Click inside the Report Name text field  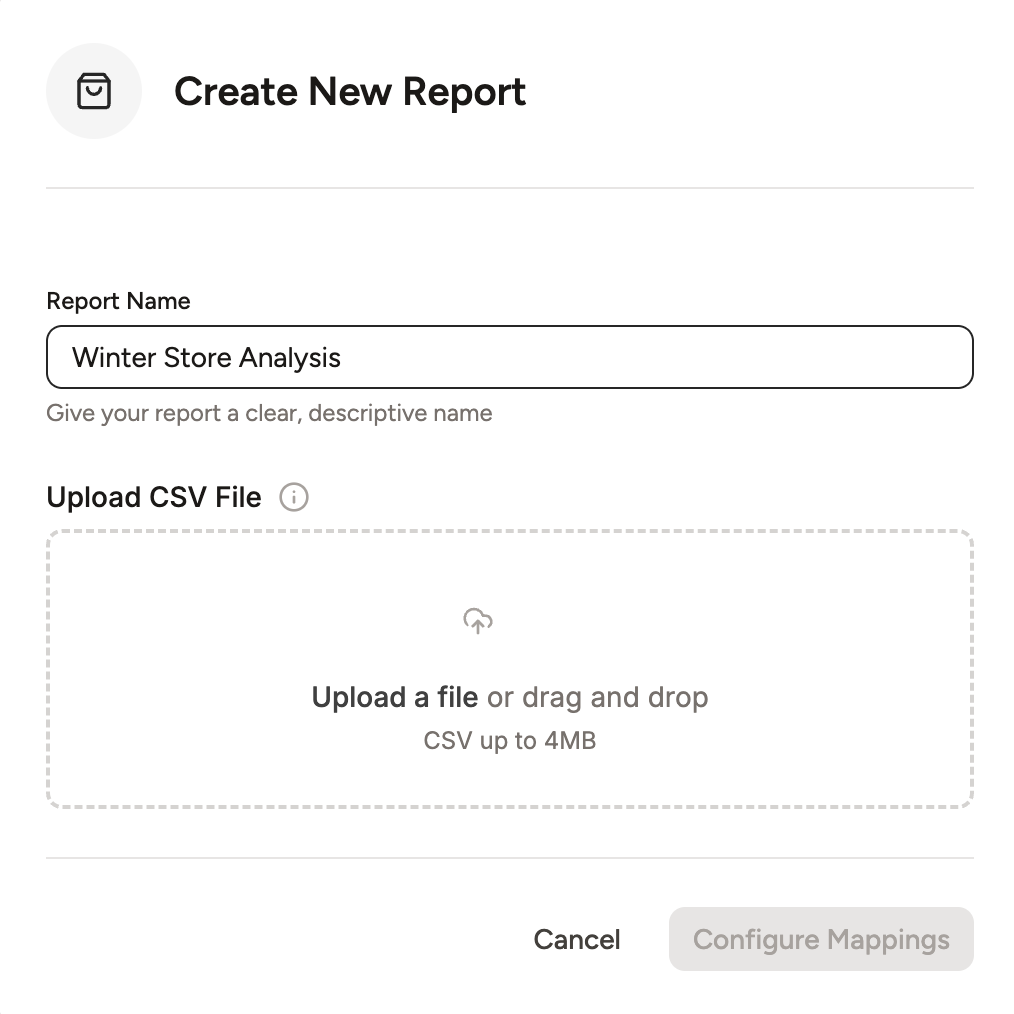(x=510, y=357)
